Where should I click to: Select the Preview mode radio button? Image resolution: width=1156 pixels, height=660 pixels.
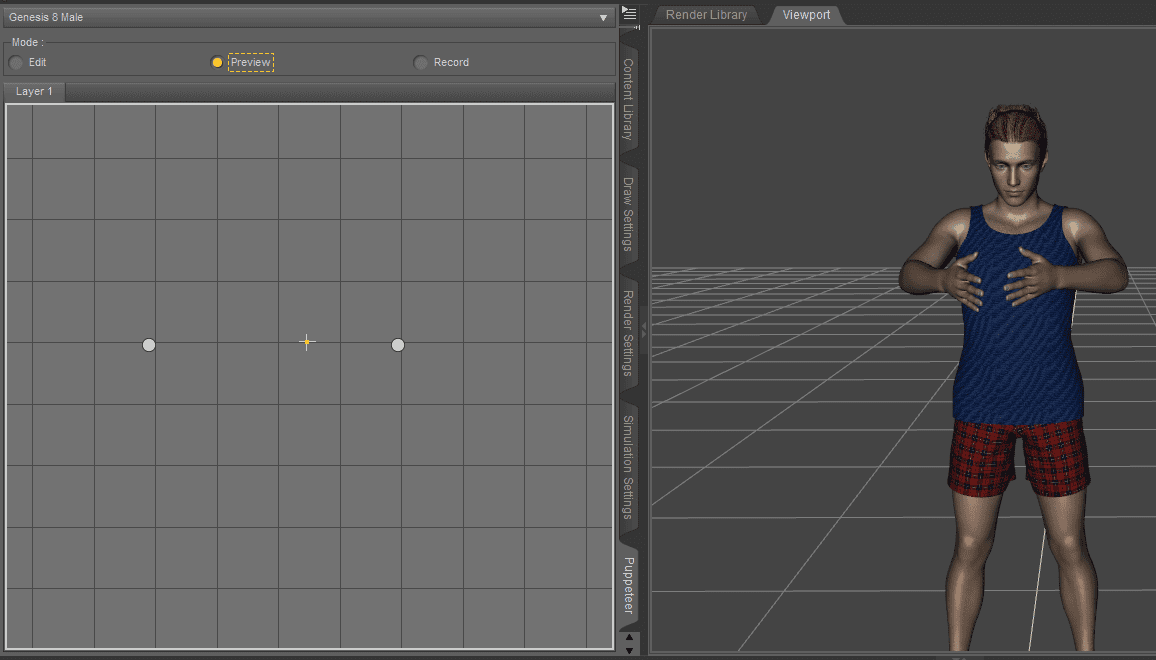217,63
